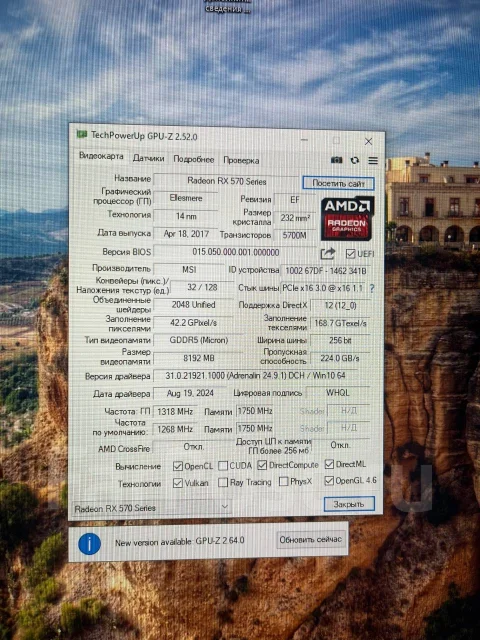This screenshot has width=480, height=640.
Task: Click the bus width value 256 bit
Action: 340,340
